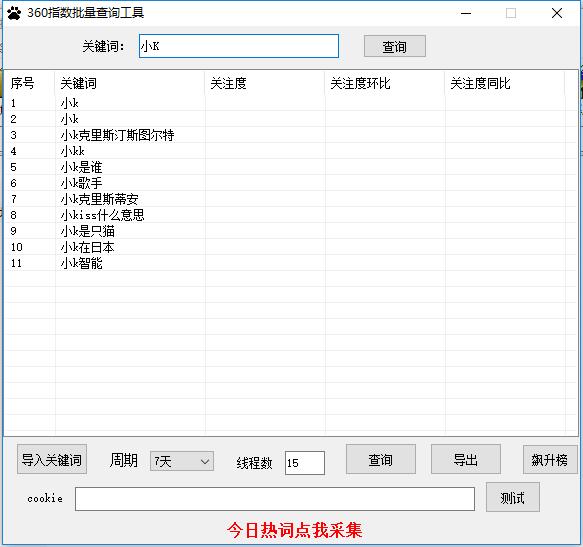583x547 pixels.
Task: Sort by 关键词 column header
Action: coord(78,83)
